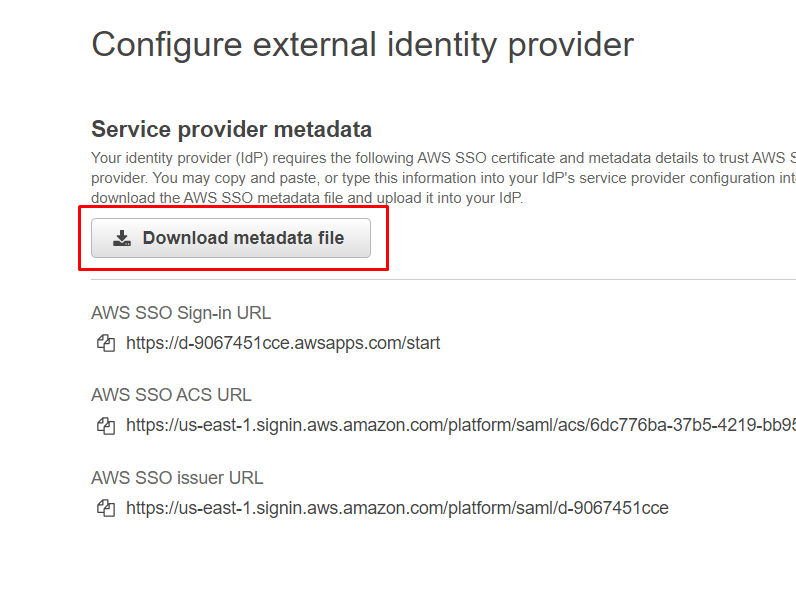Click the Download metadata file button
Viewport: 796px width, 612px height.
pyautogui.click(x=231, y=238)
